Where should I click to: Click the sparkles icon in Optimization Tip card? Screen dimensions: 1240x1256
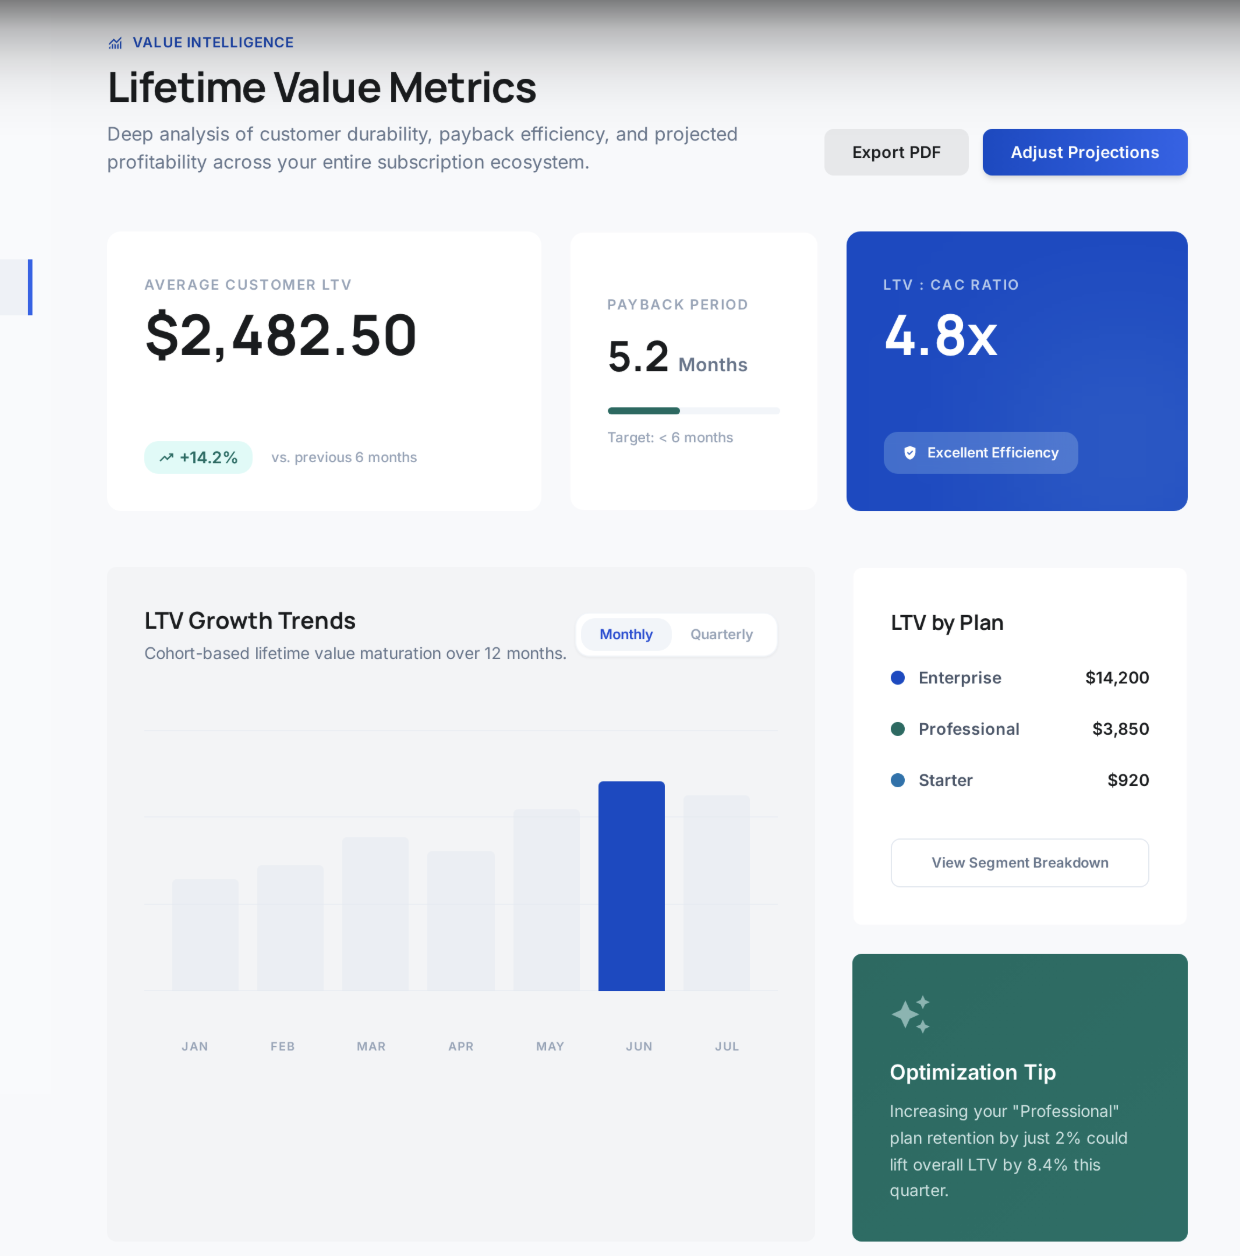click(911, 1014)
